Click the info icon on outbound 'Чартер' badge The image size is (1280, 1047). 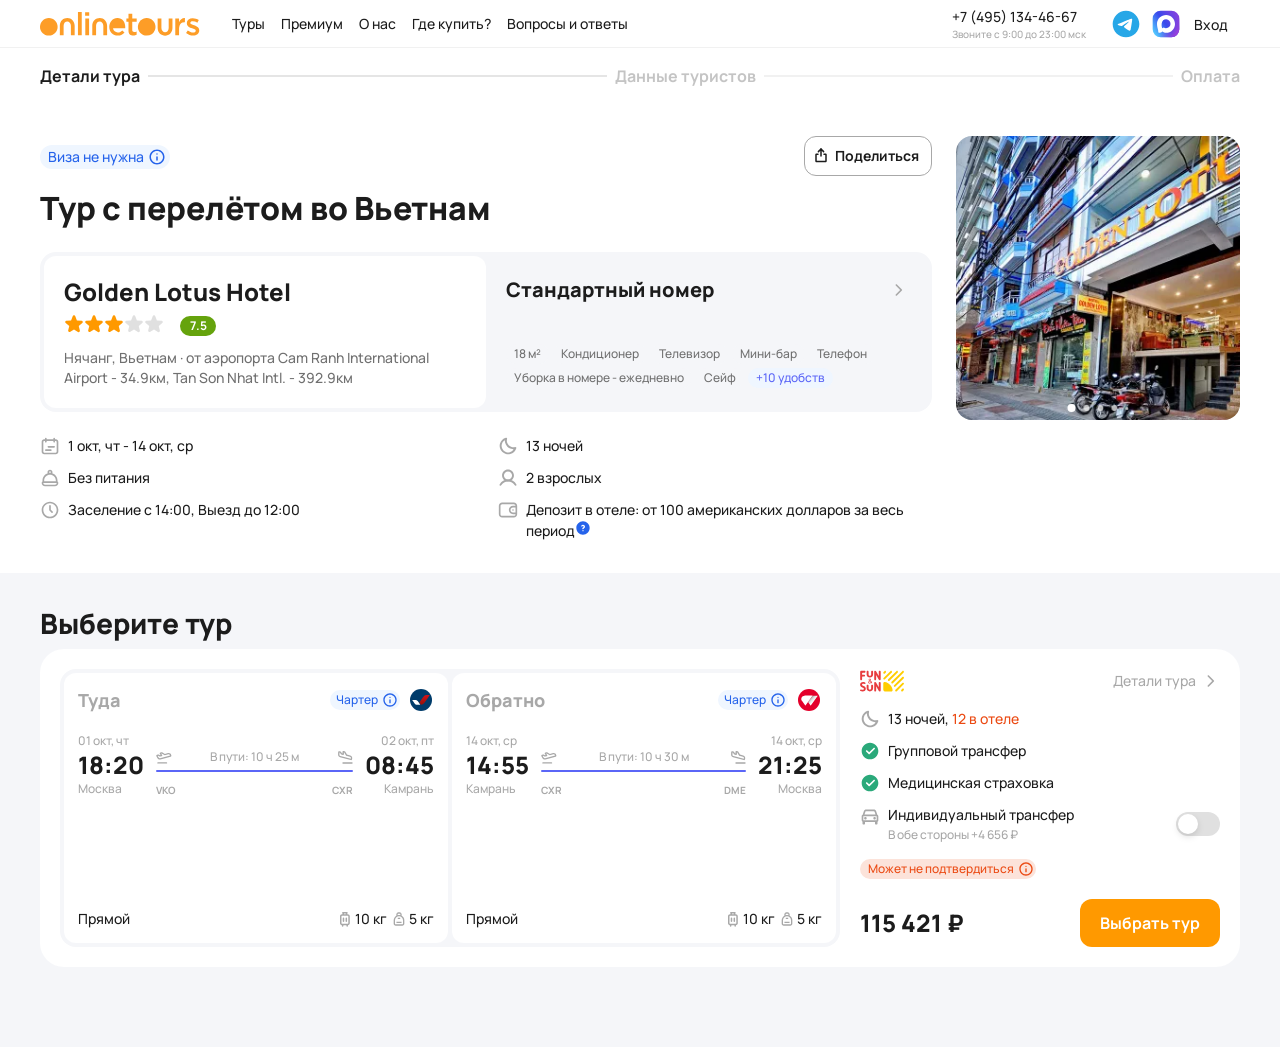pyautogui.click(x=390, y=700)
